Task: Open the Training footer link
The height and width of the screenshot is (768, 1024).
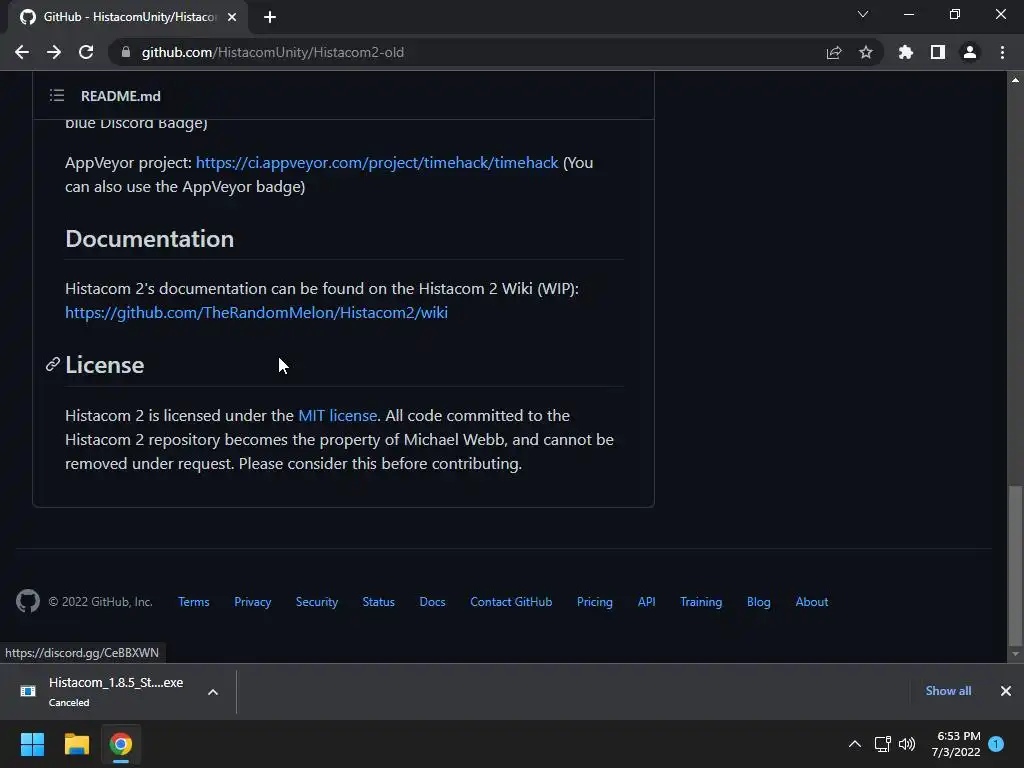Action: point(701,601)
